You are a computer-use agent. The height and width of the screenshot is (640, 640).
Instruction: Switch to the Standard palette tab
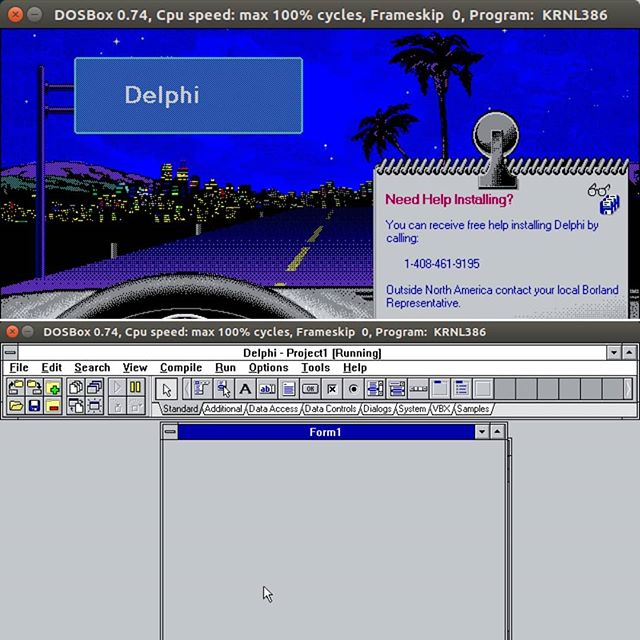pyautogui.click(x=180, y=409)
